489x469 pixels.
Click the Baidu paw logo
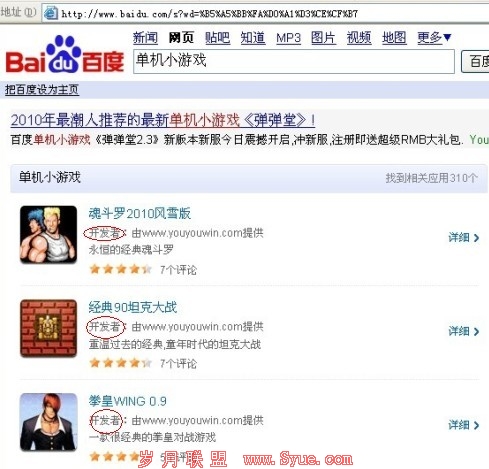click(x=65, y=54)
